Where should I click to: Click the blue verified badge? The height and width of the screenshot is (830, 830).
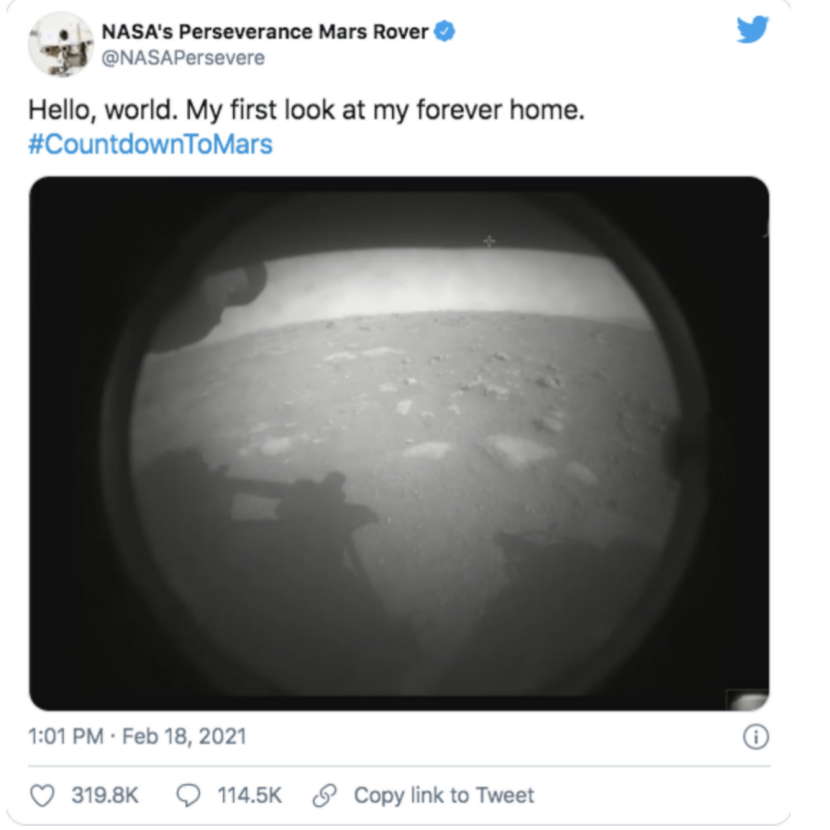[x=445, y=31]
